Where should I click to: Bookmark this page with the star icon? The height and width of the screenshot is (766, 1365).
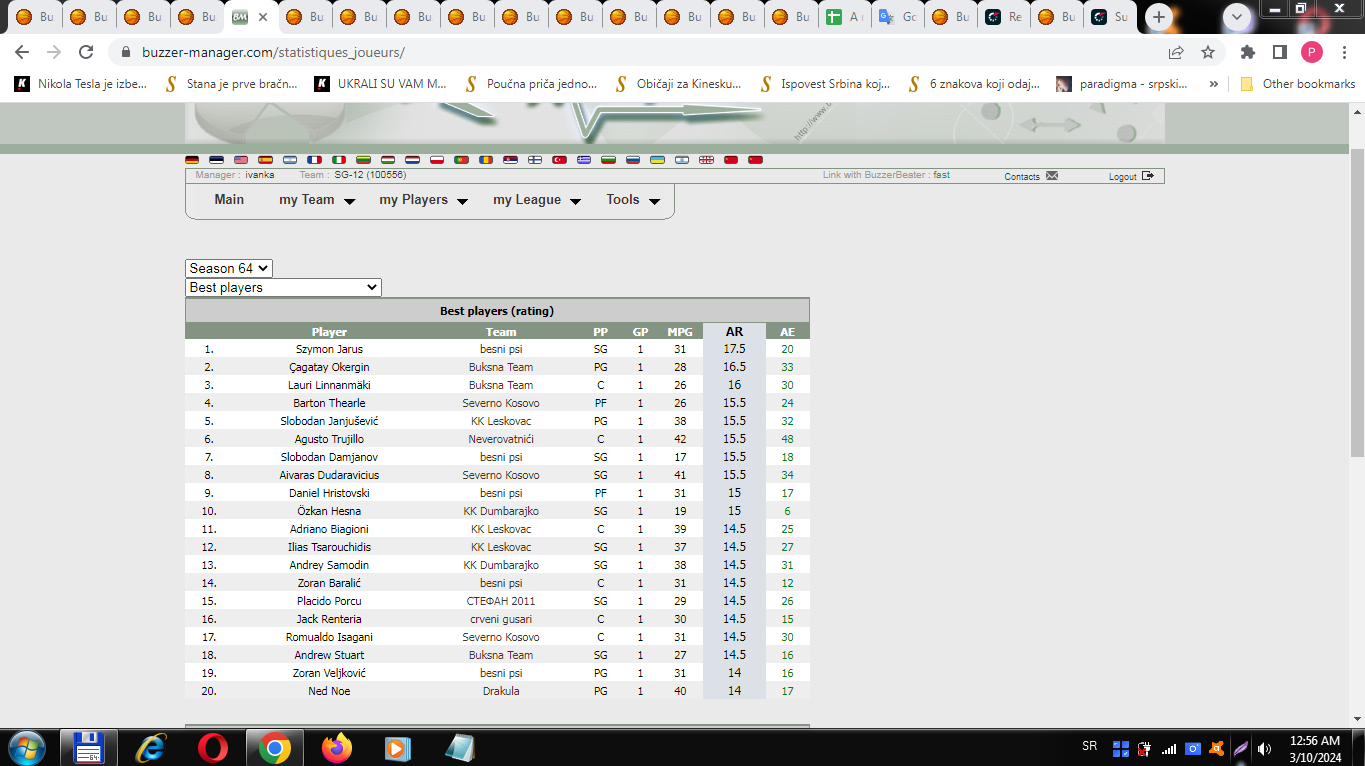click(x=1207, y=52)
